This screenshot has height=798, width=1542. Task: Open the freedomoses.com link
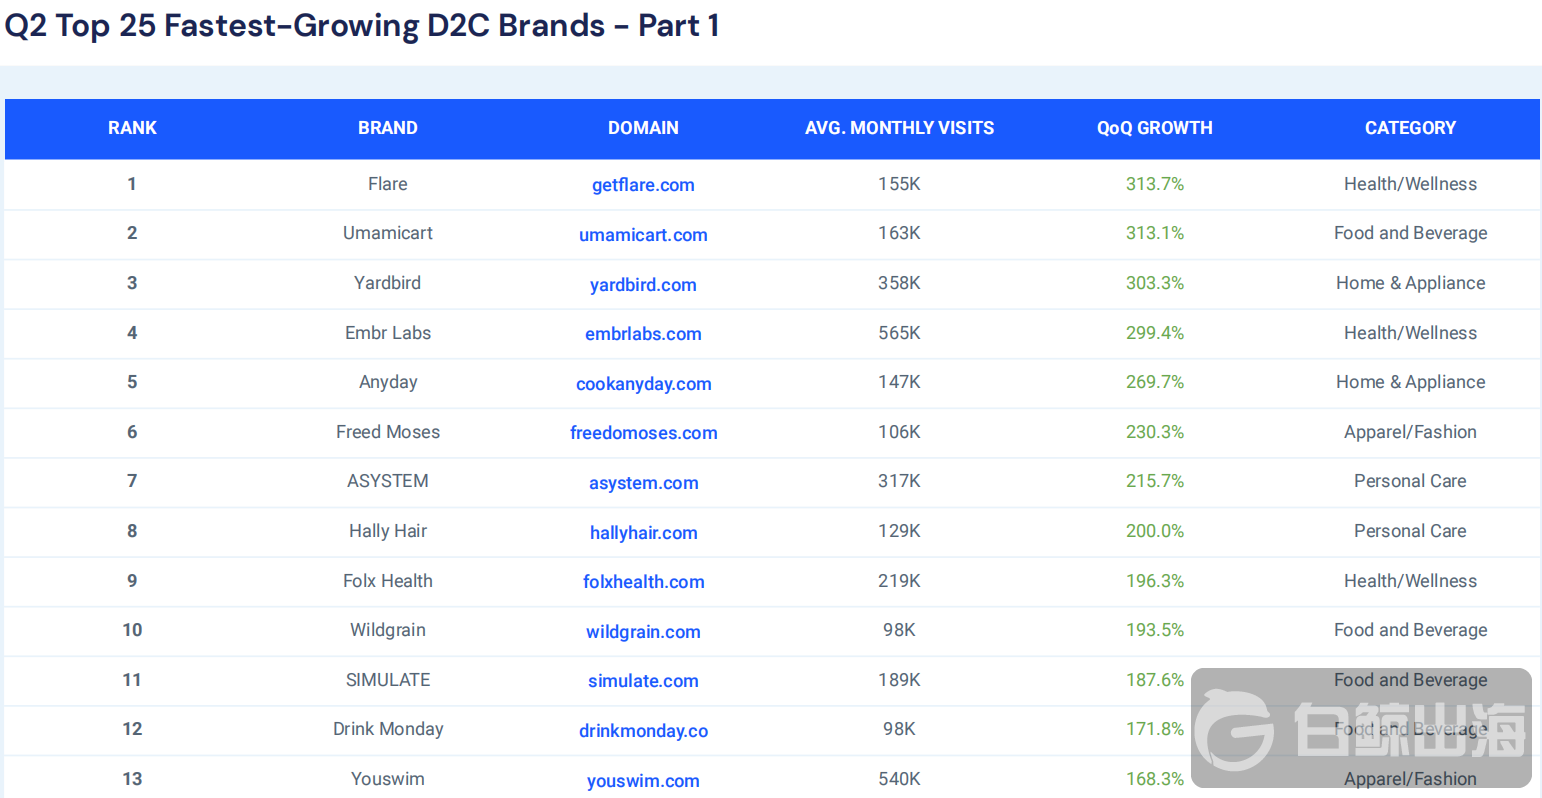[x=643, y=433]
